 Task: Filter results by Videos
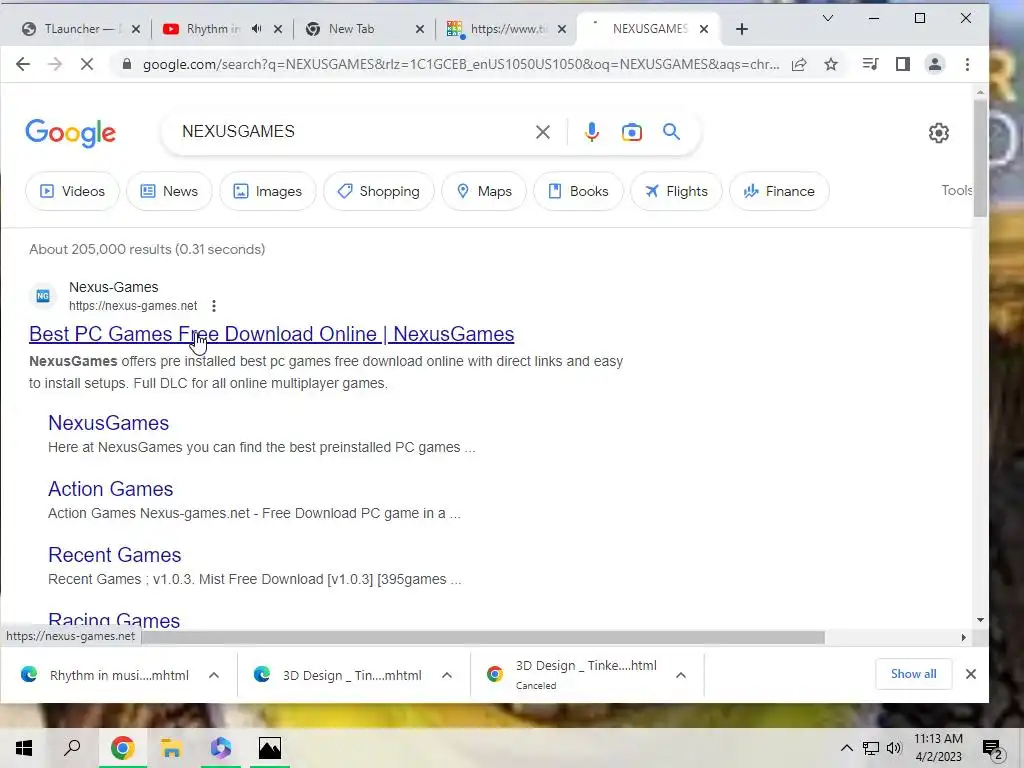coord(72,191)
